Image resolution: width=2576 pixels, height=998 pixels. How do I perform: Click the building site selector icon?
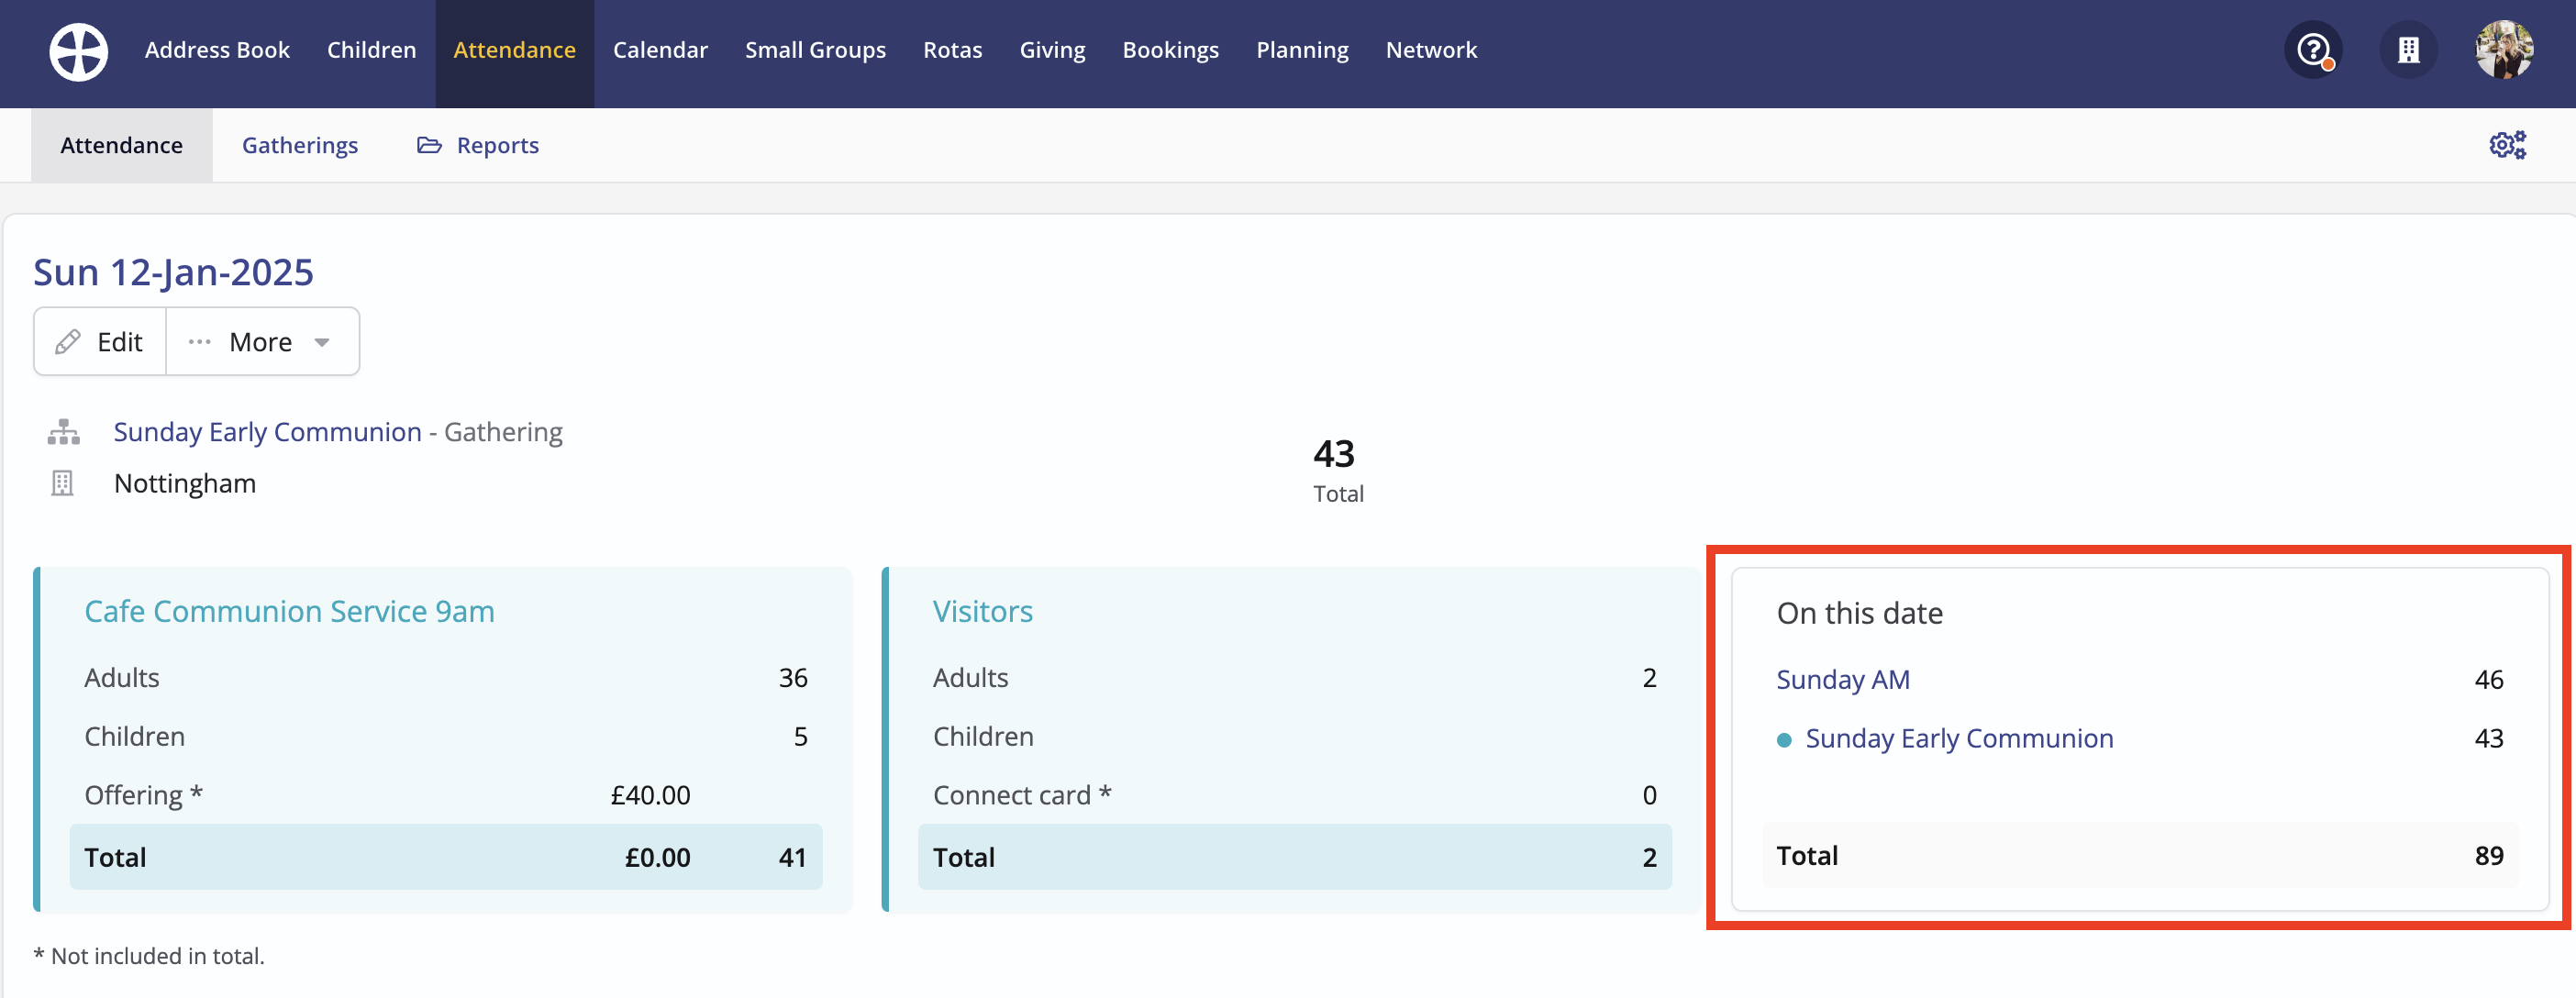tap(2408, 50)
